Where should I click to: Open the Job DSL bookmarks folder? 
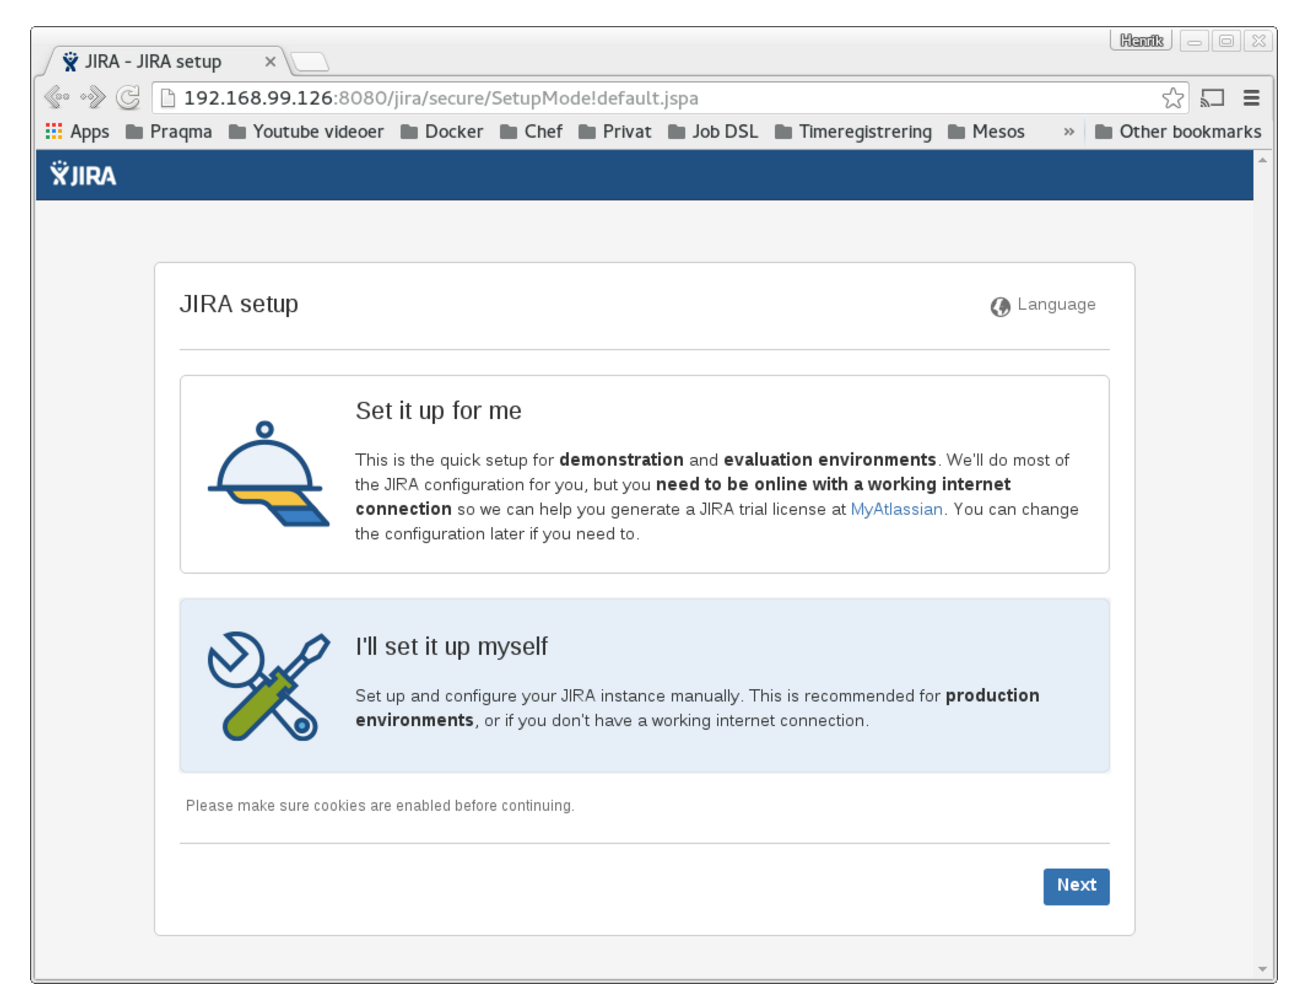[x=713, y=132]
